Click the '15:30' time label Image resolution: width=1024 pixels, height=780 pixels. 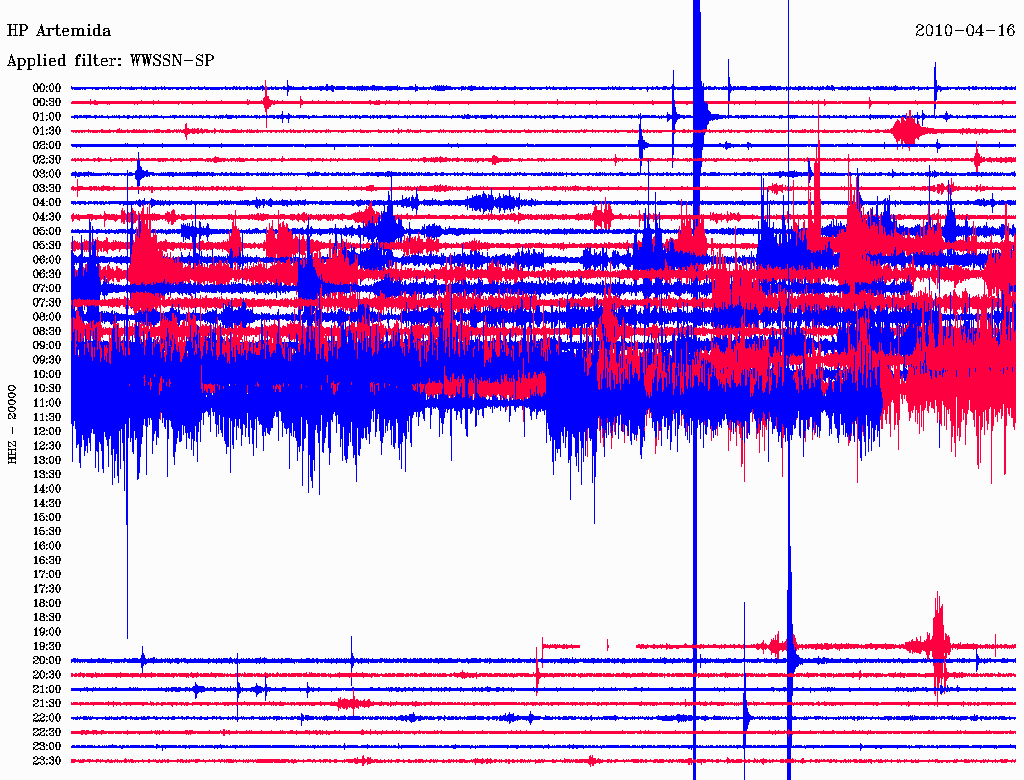pyautogui.click(x=47, y=532)
